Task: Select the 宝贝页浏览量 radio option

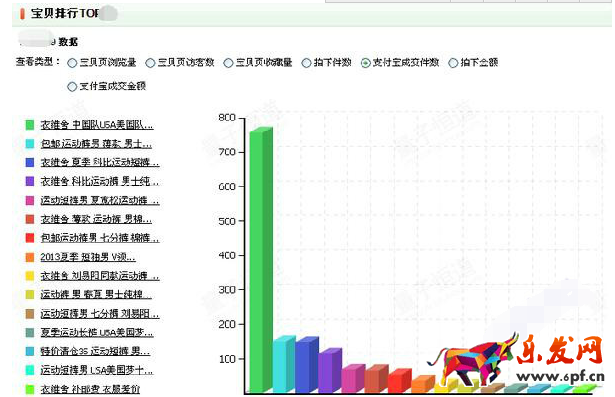Action: point(72,63)
